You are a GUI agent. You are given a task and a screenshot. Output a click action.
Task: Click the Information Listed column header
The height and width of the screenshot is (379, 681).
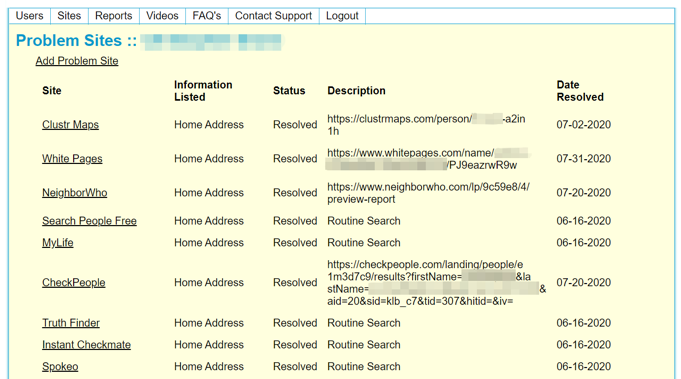[x=203, y=91]
